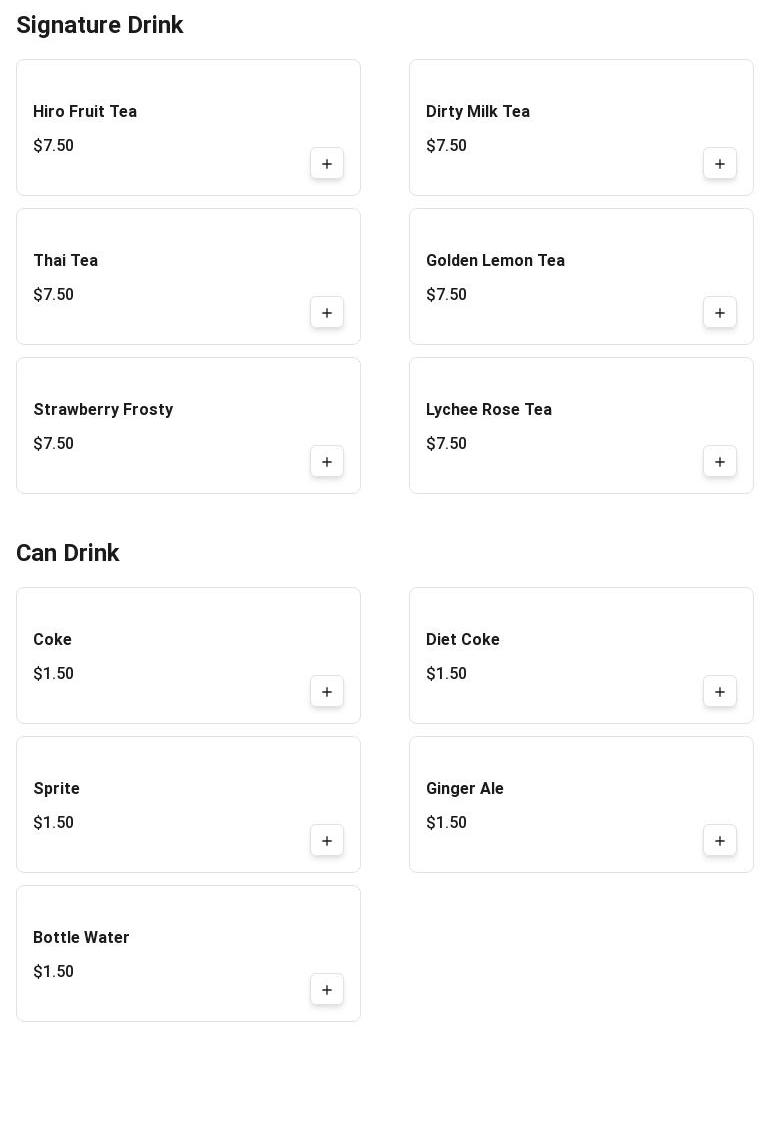770x1123 pixels.
Task: Click plus icon for Thai Tea
Action: 327,313
